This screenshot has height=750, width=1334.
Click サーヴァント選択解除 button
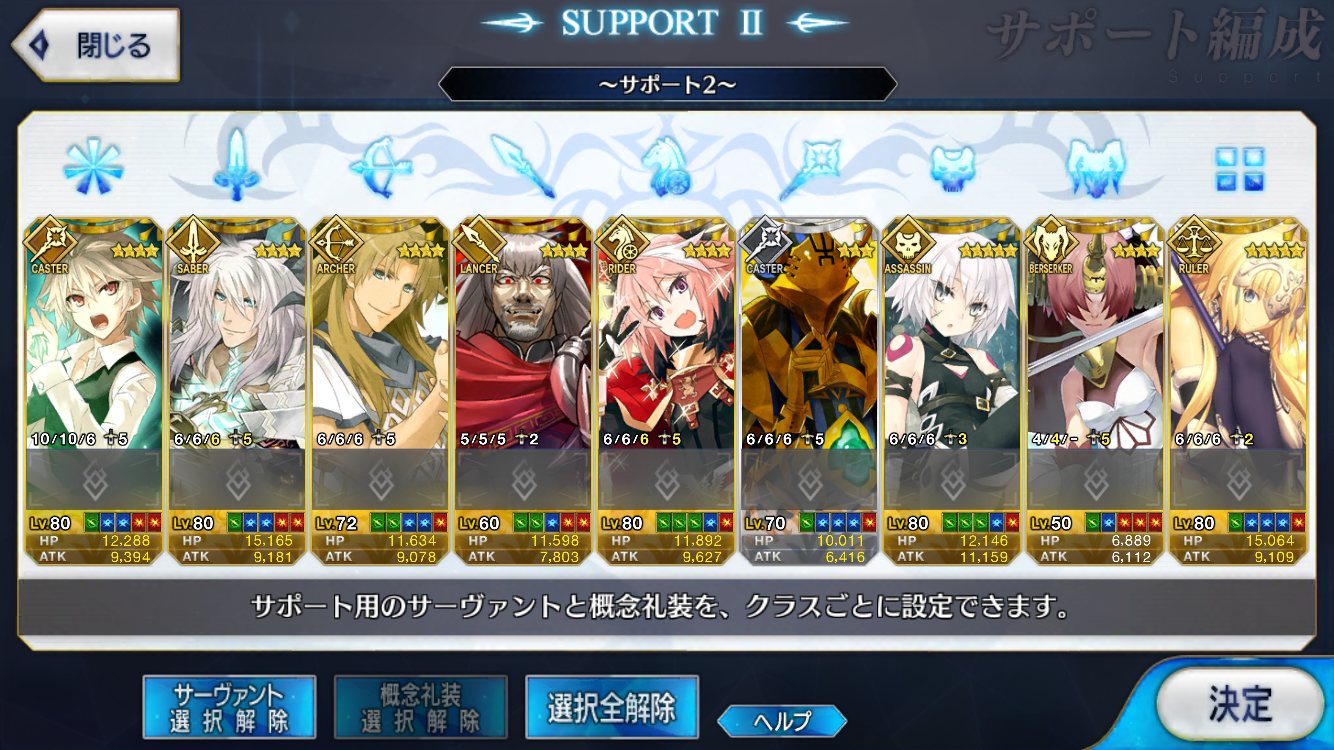pyautogui.click(x=229, y=706)
